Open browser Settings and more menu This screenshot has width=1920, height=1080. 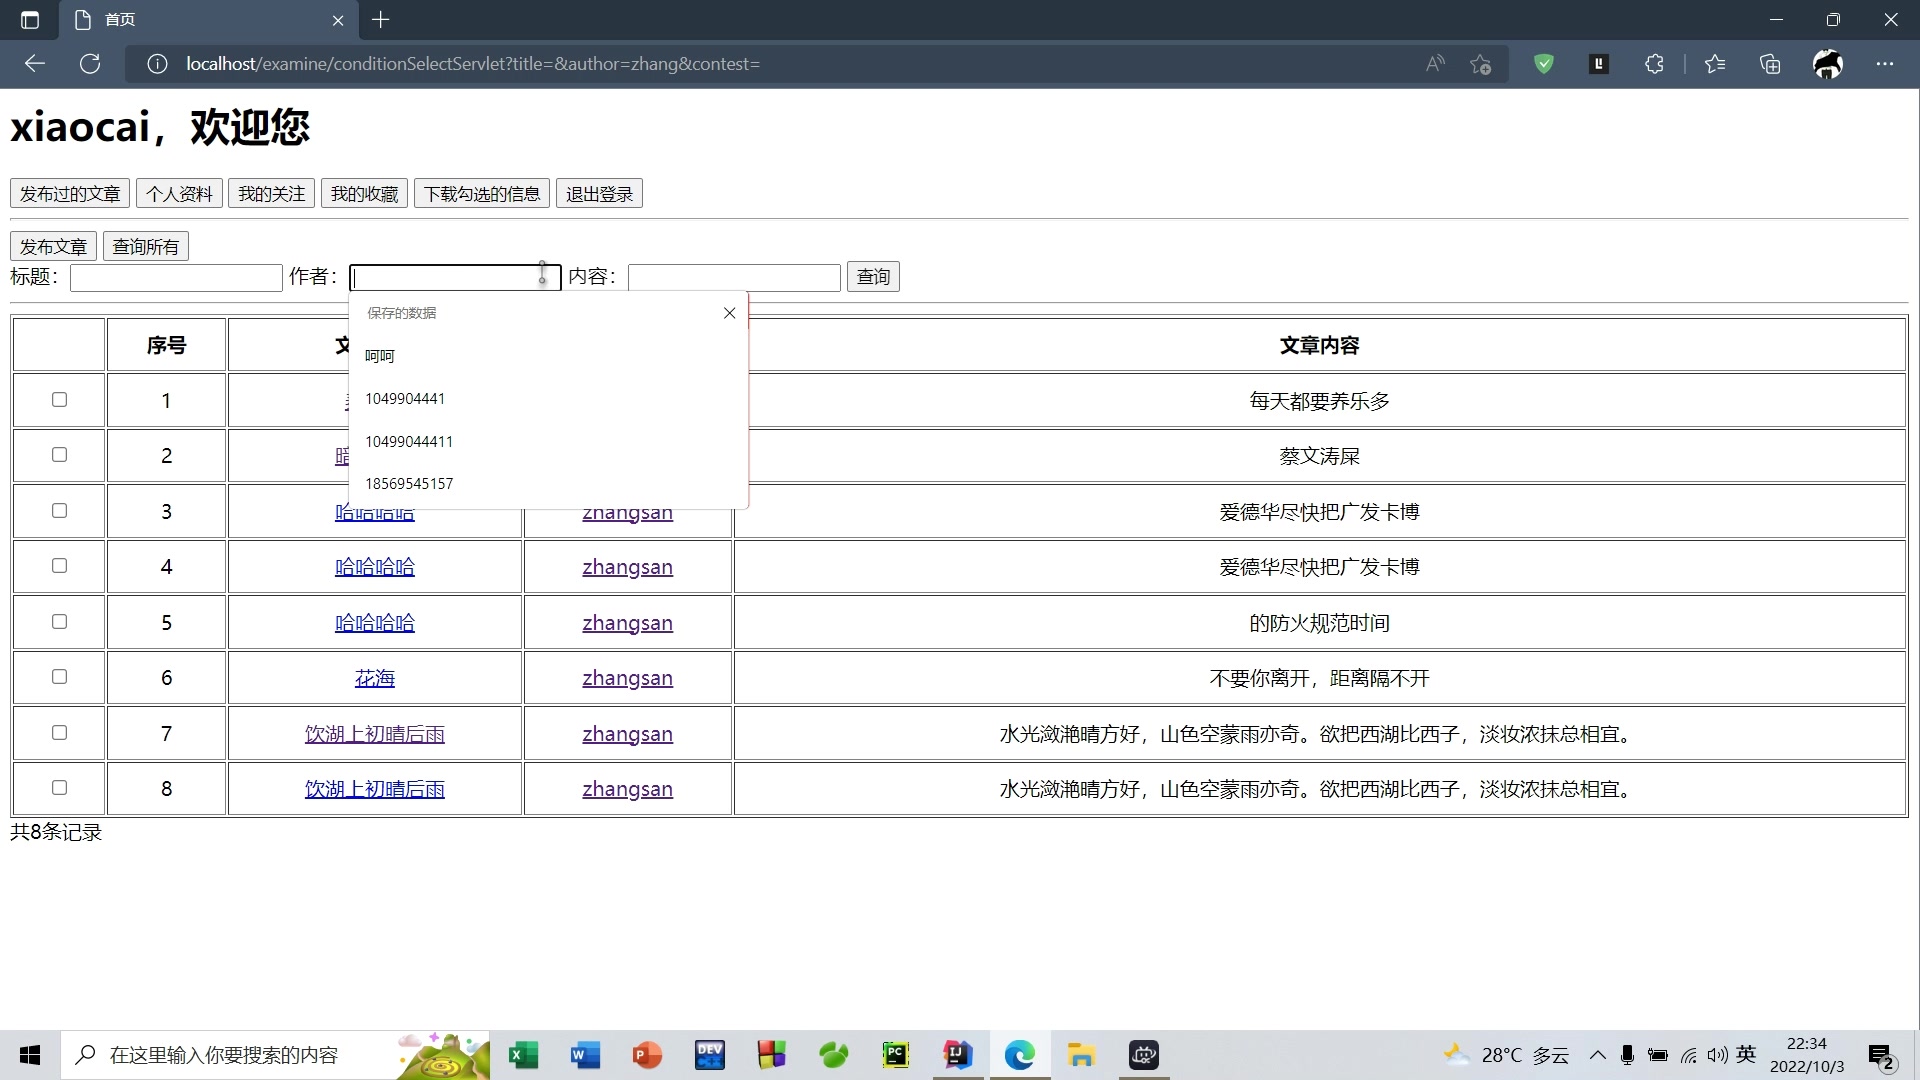[1885, 64]
